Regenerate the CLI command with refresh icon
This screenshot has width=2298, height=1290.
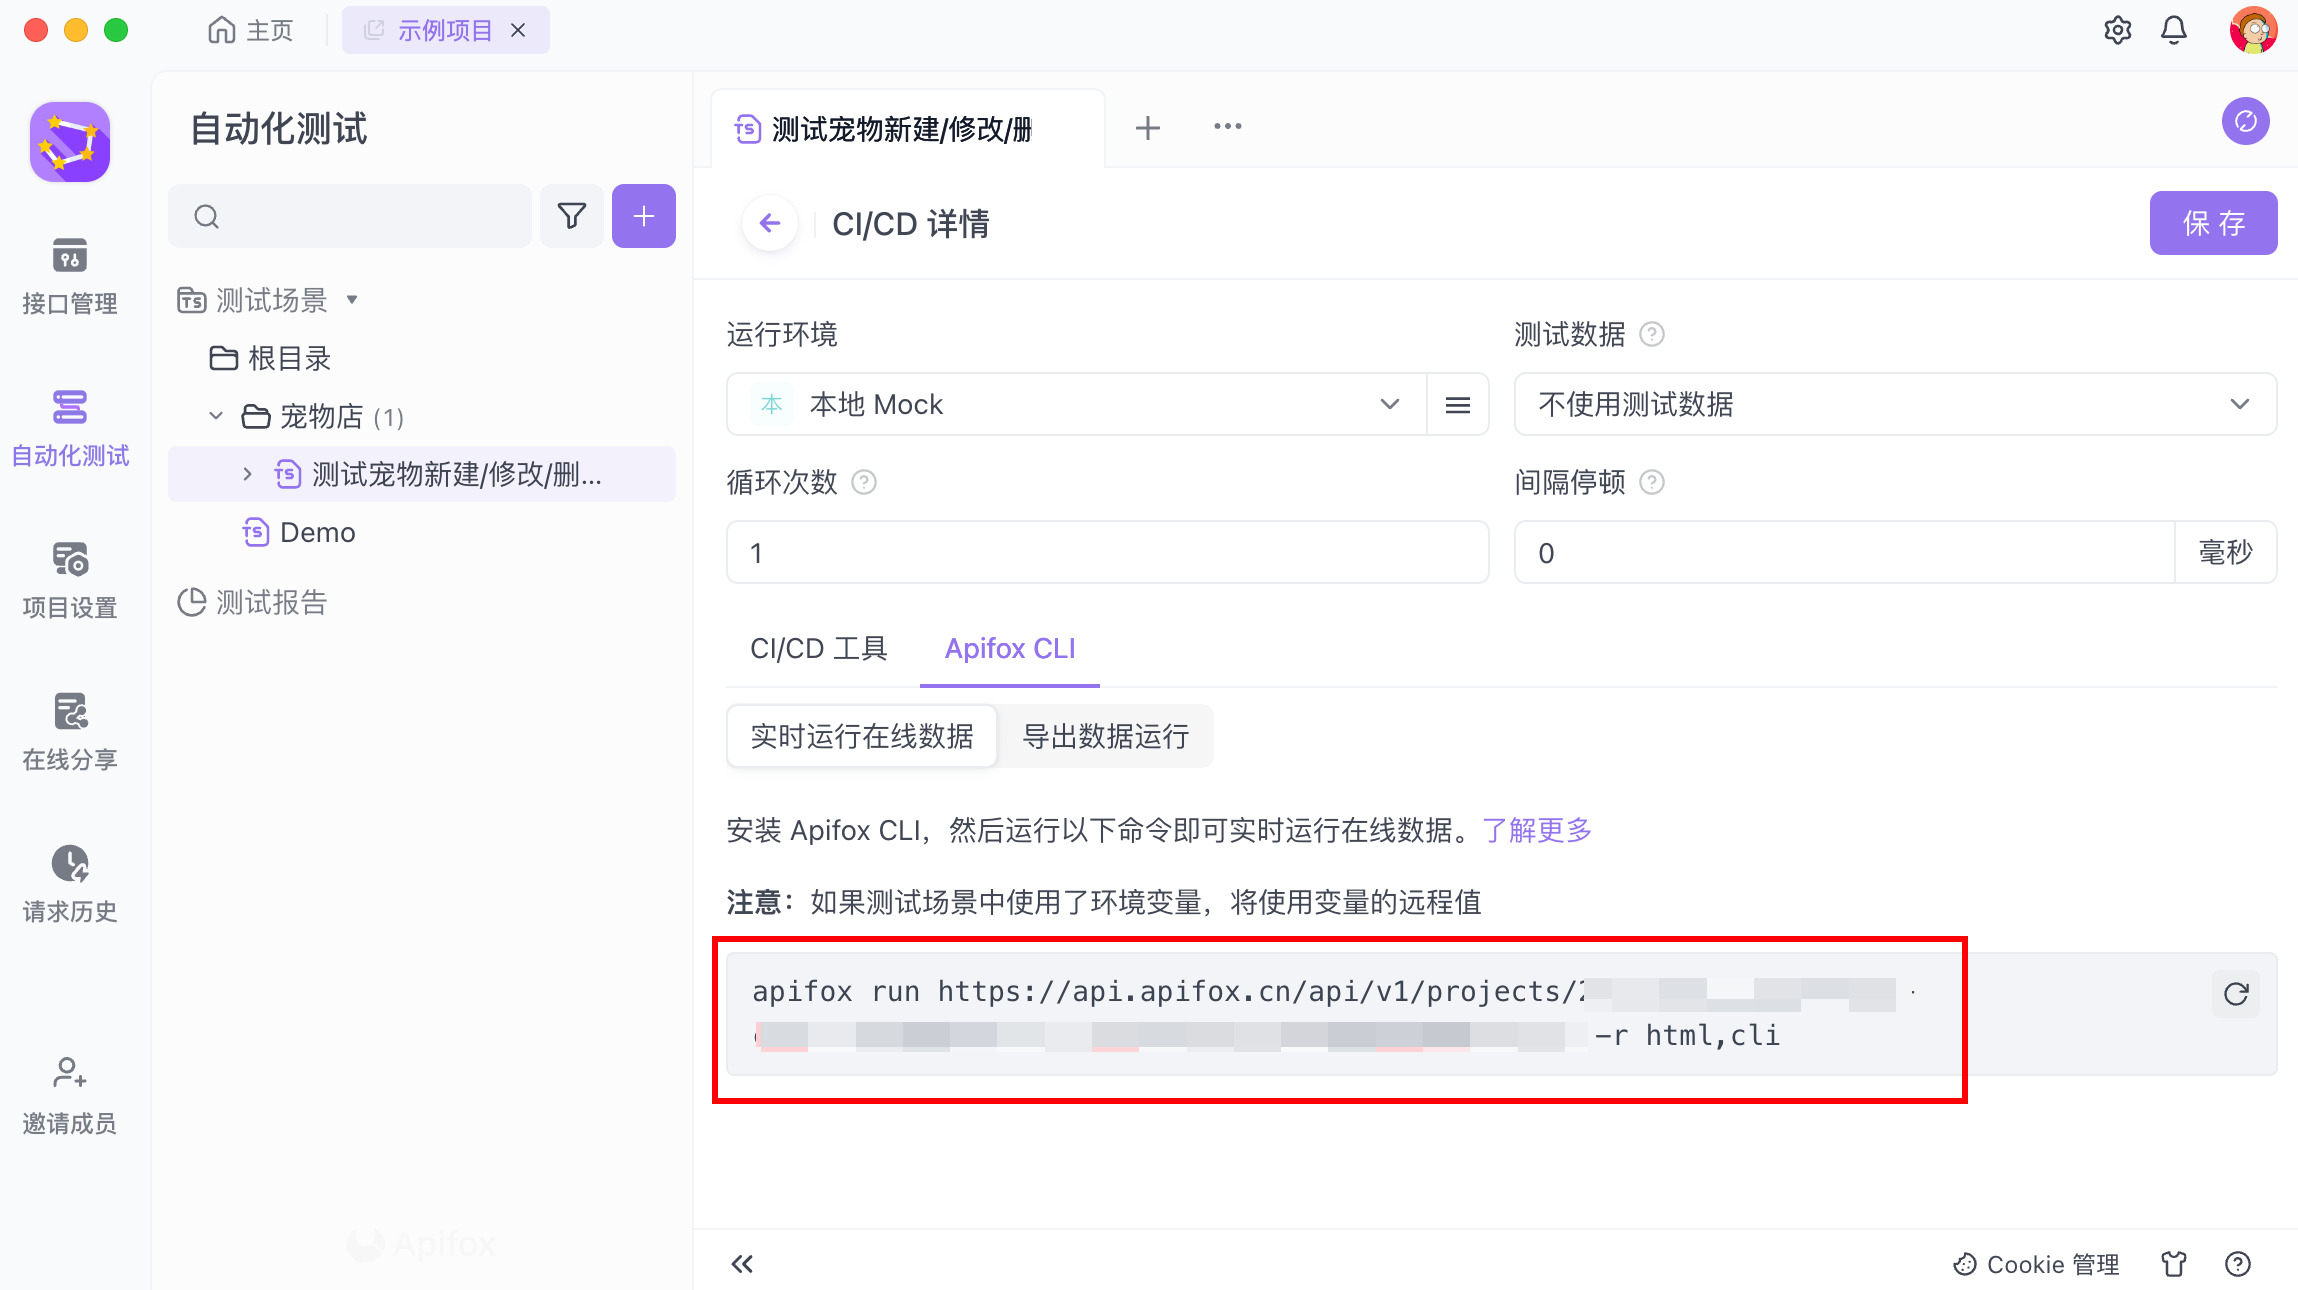pos(2236,994)
